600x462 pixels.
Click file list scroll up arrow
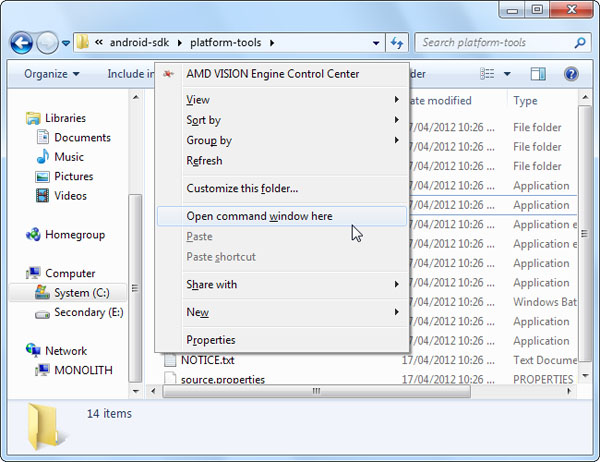click(x=585, y=97)
